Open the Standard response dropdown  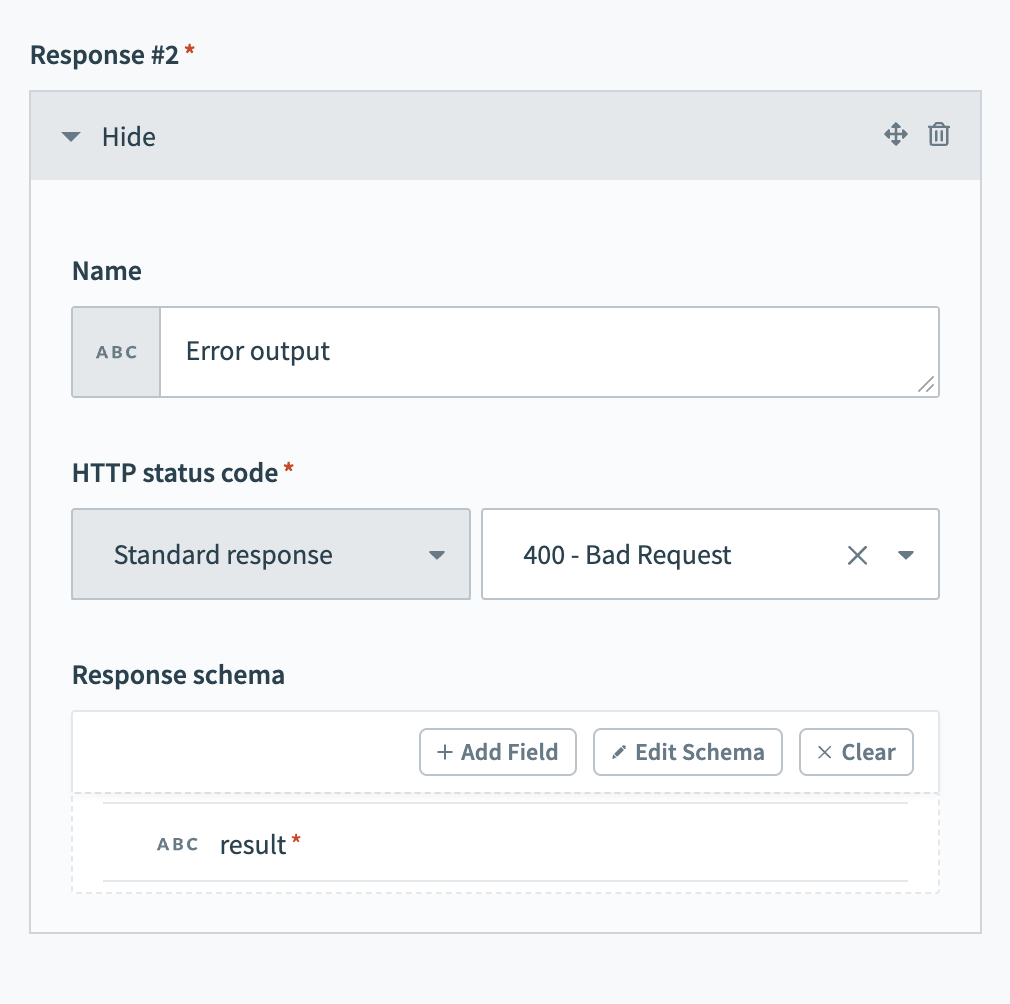coord(270,554)
